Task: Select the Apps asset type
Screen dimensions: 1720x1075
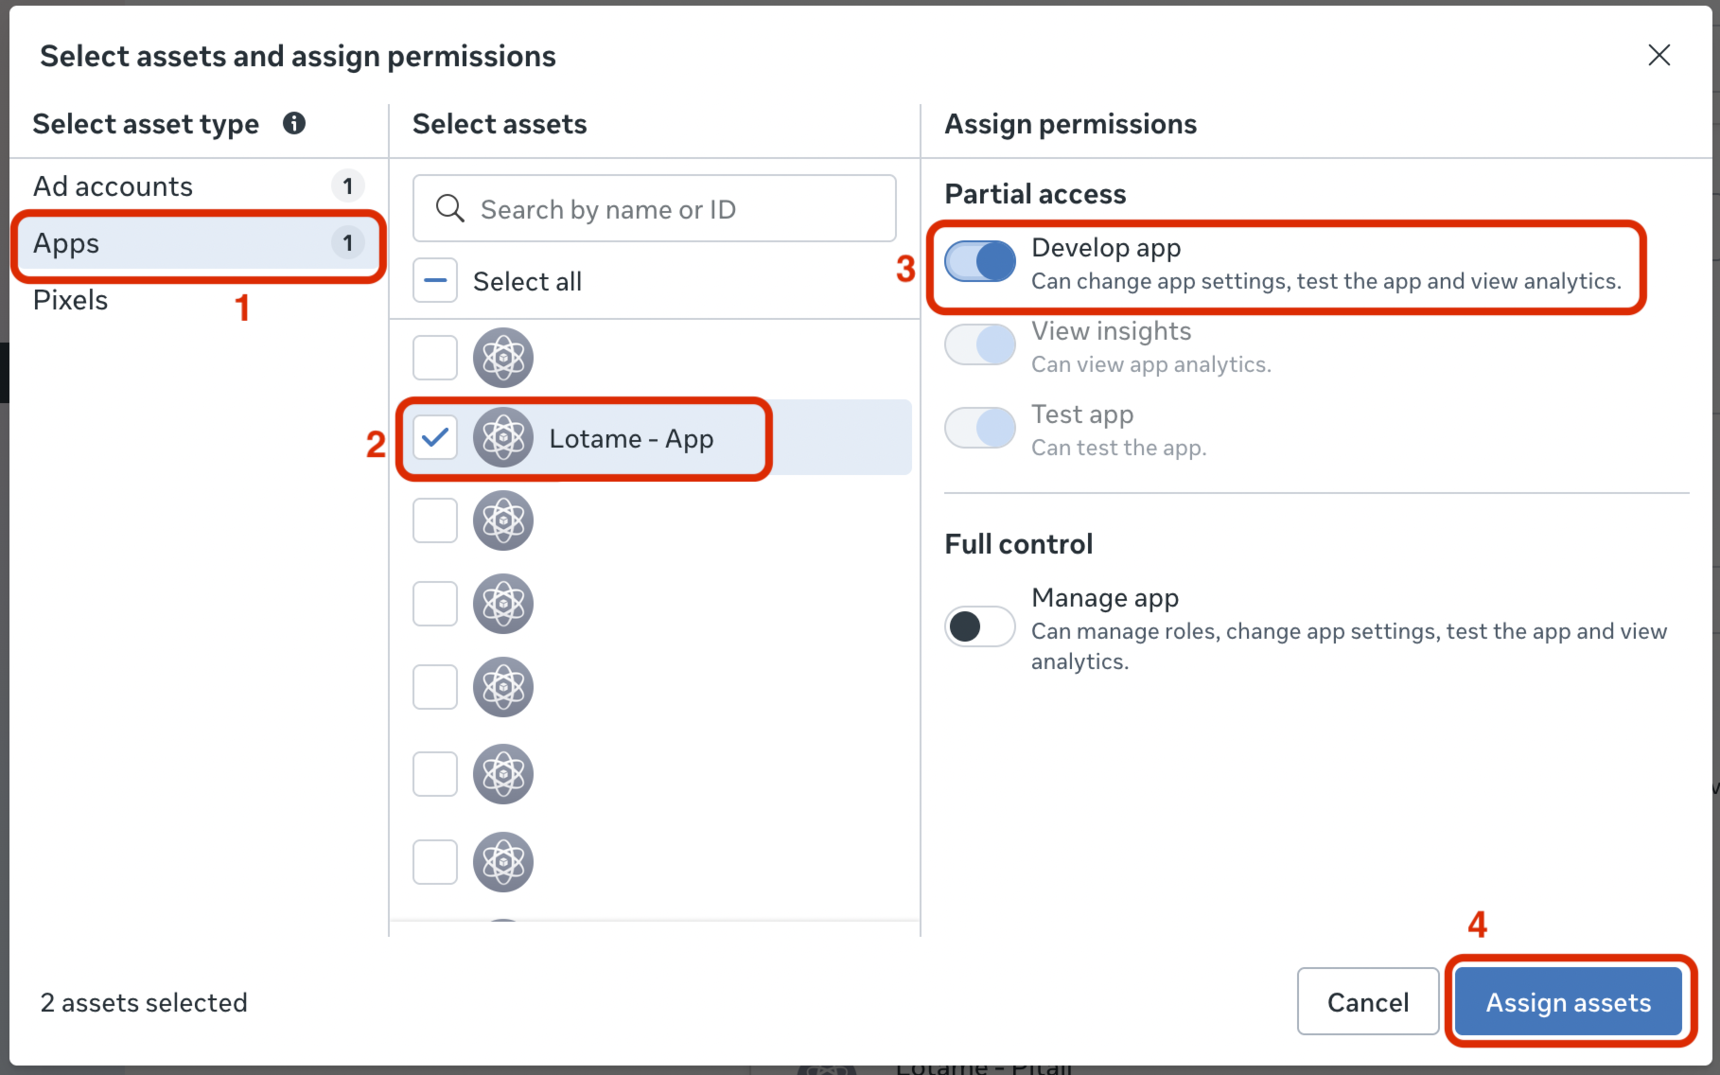Action: point(66,243)
